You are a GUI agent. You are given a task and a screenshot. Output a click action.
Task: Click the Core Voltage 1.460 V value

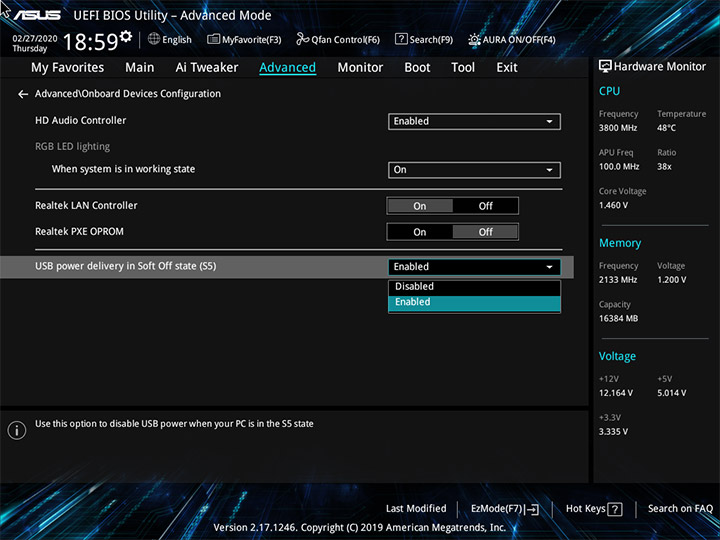(x=613, y=205)
